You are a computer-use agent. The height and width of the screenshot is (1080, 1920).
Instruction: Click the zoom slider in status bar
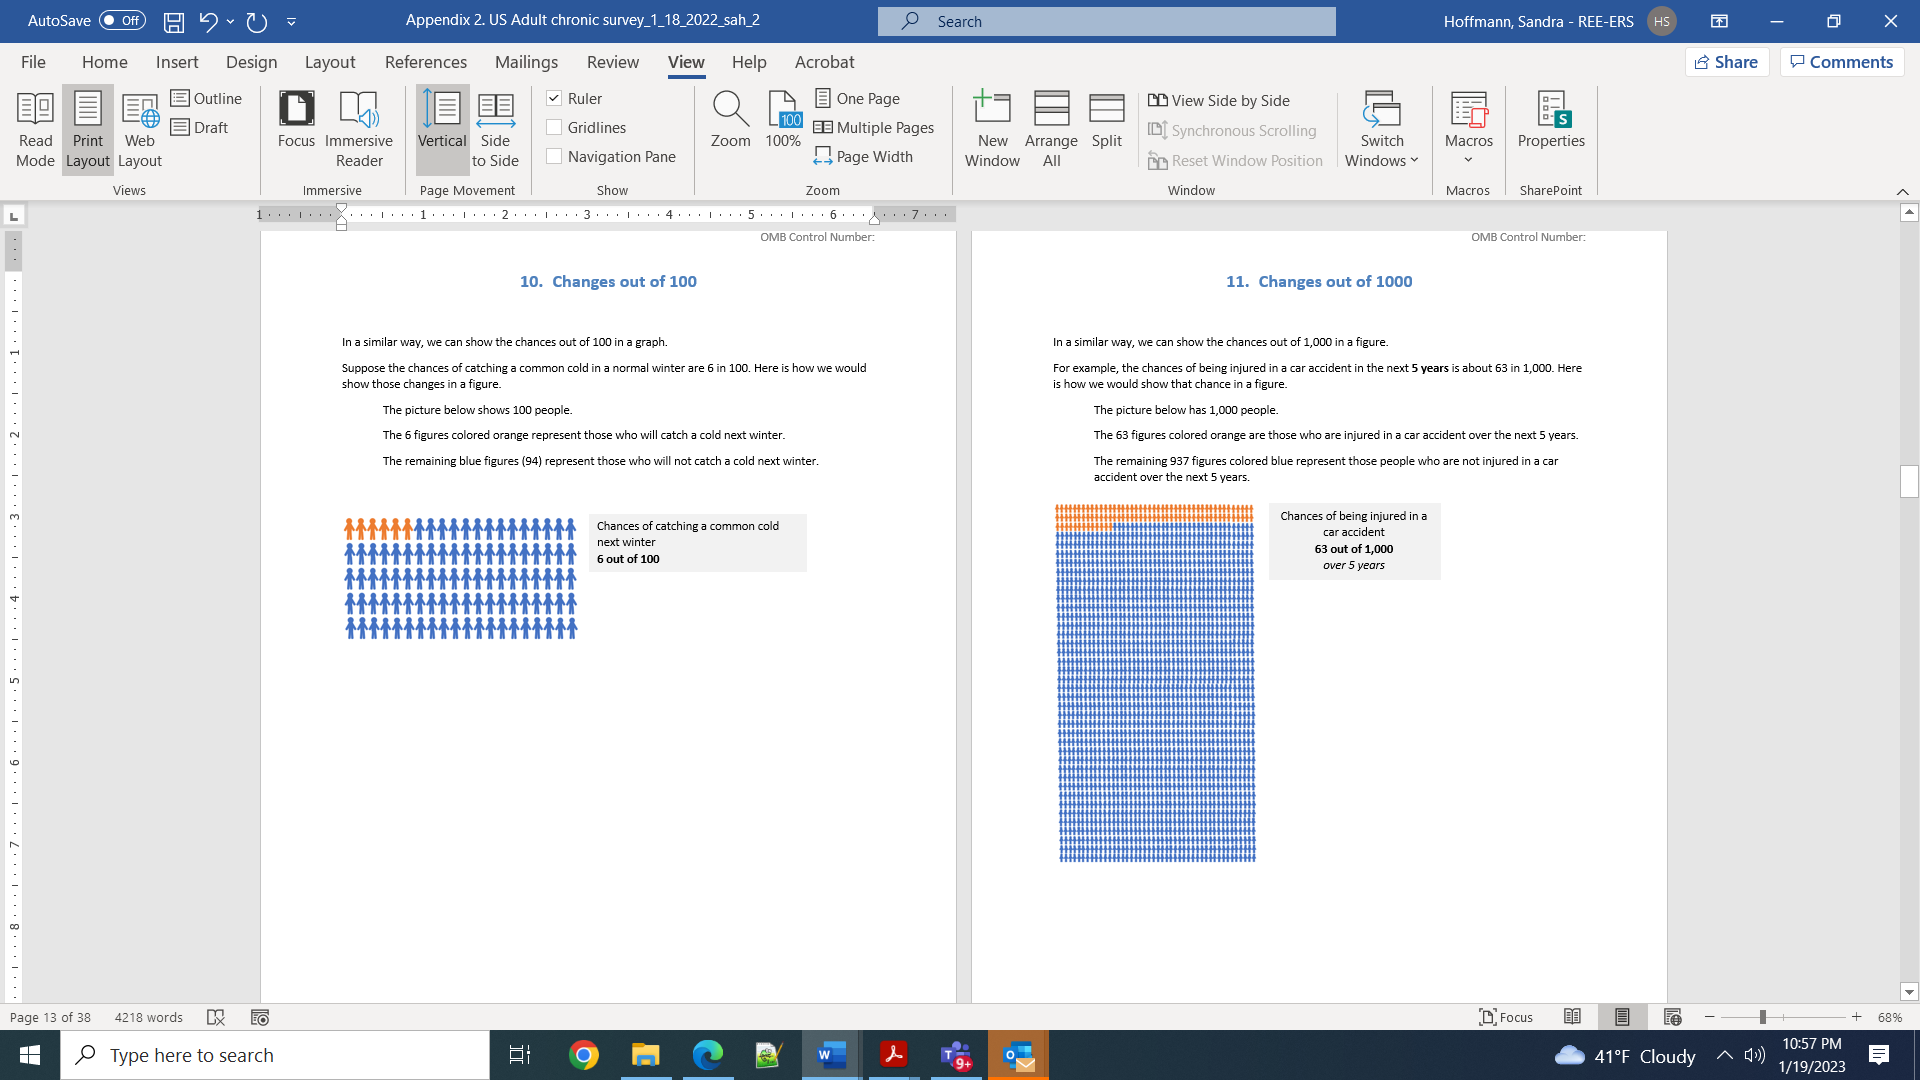[1762, 1017]
